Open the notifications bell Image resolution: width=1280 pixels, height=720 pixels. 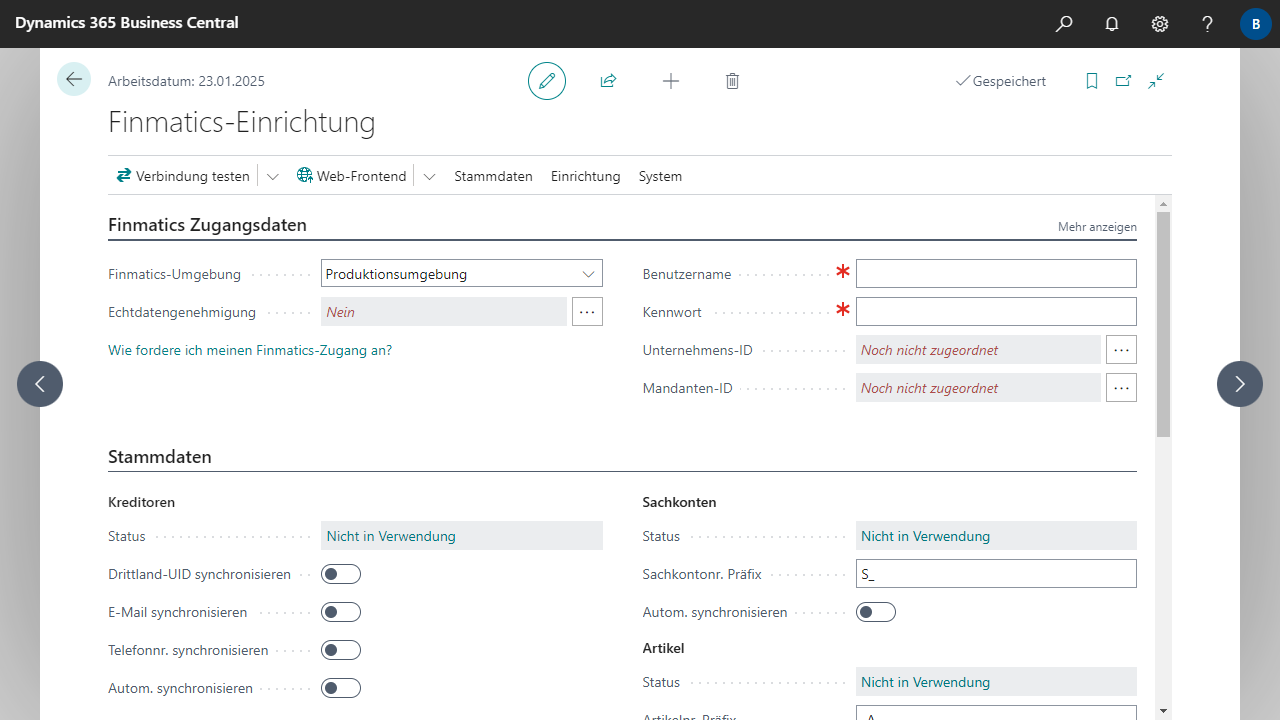pos(1112,24)
